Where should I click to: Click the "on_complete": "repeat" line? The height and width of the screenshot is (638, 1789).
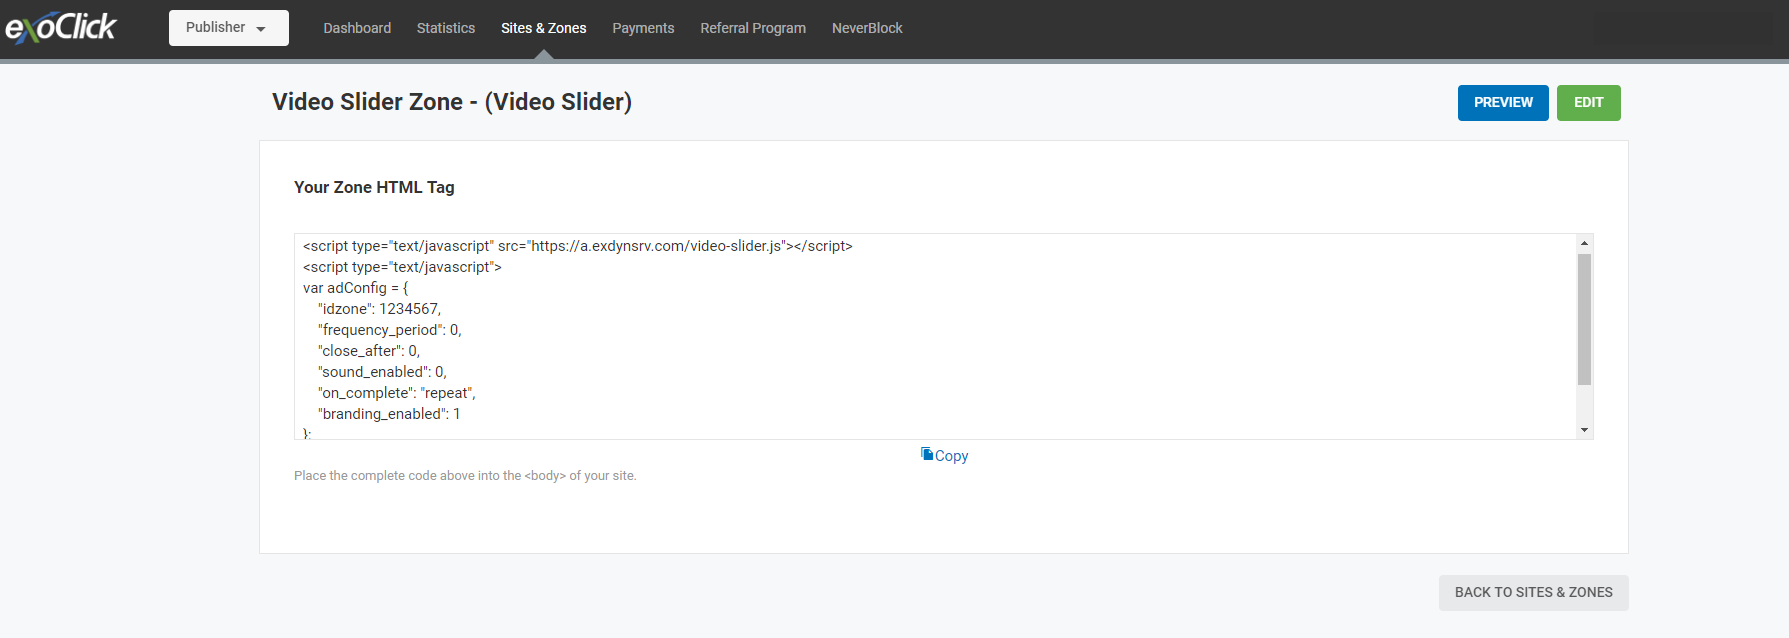(x=397, y=393)
